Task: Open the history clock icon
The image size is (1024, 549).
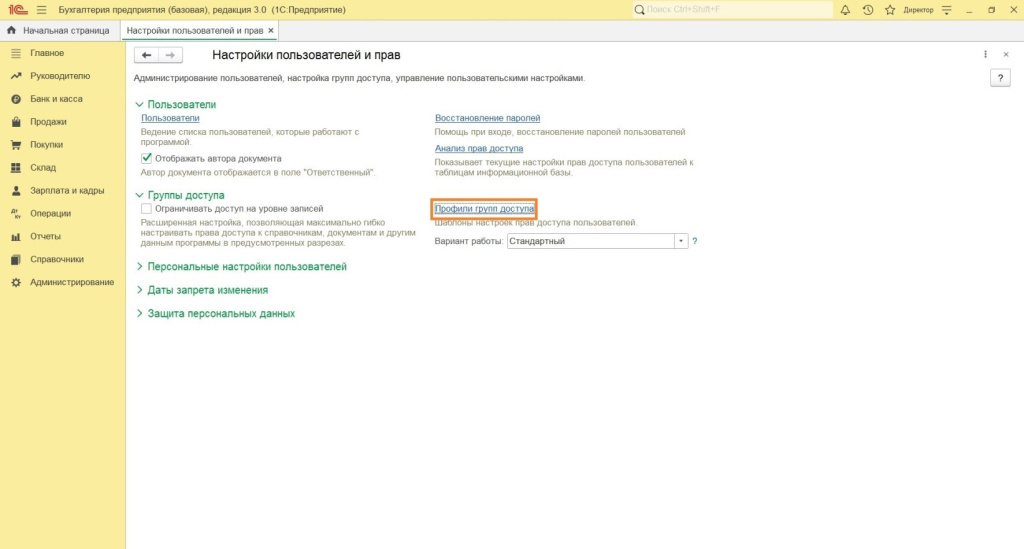Action: click(867, 10)
